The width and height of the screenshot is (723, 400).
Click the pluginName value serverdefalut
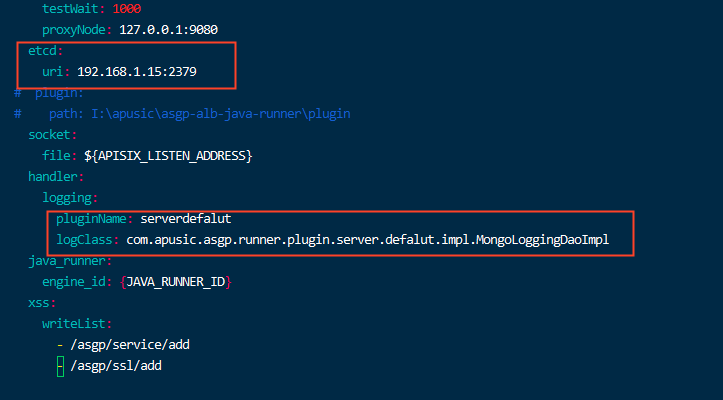(x=186, y=219)
